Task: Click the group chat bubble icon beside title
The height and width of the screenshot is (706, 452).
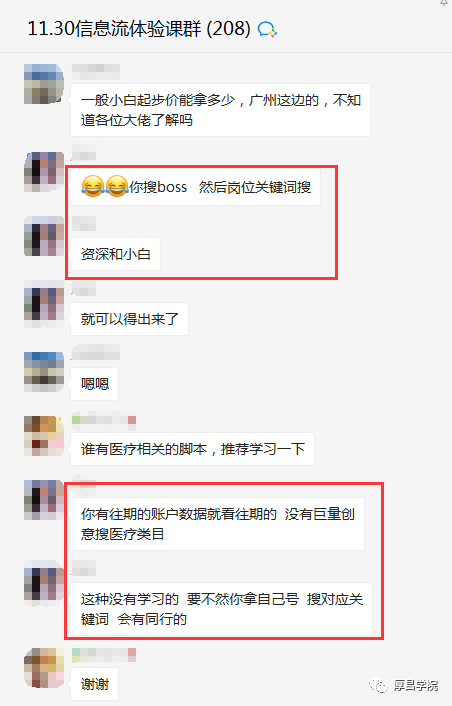Action: click(267, 30)
